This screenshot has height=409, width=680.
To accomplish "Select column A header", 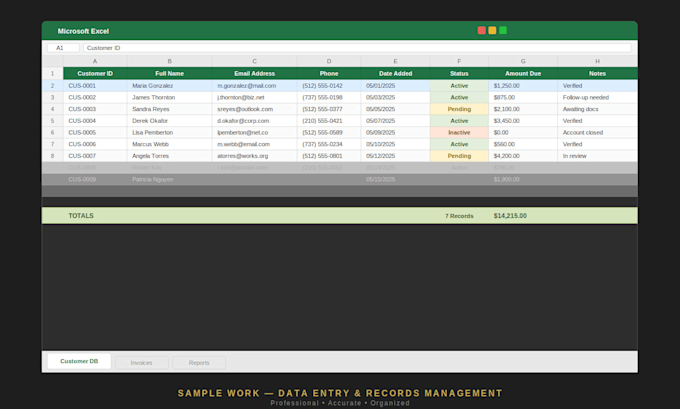I will click(95, 61).
